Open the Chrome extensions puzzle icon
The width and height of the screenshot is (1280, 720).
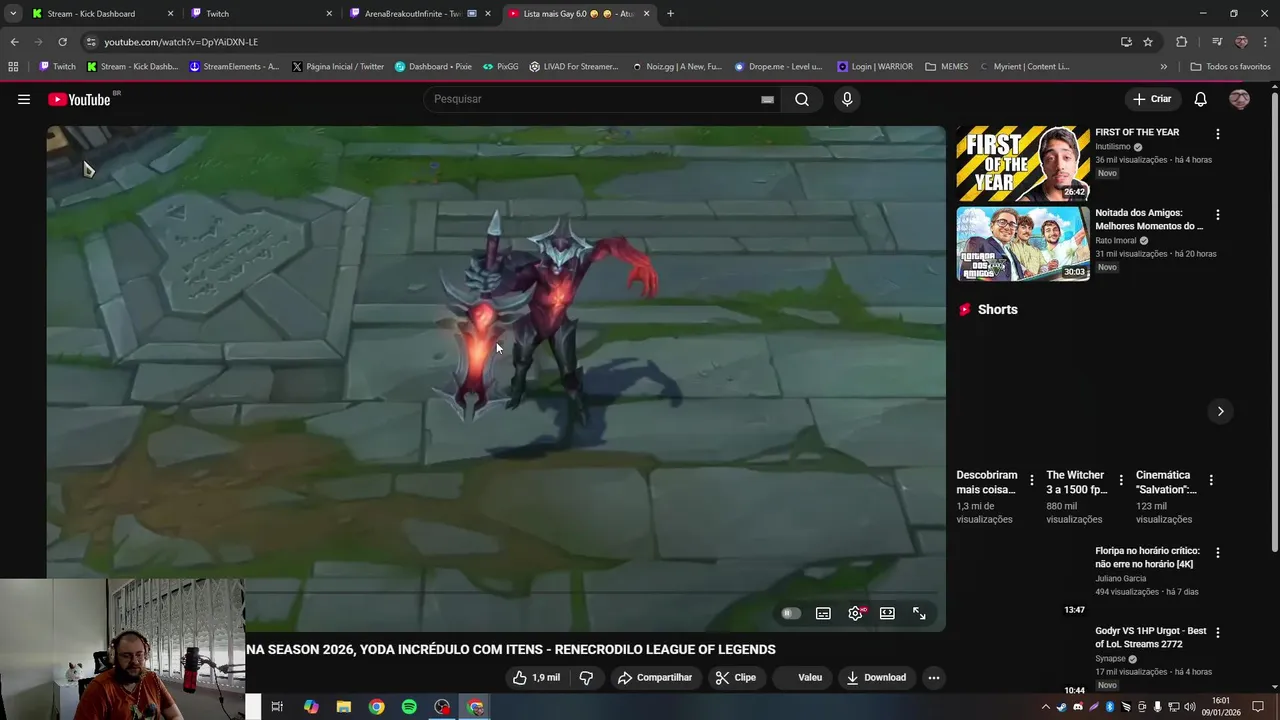click(1181, 42)
